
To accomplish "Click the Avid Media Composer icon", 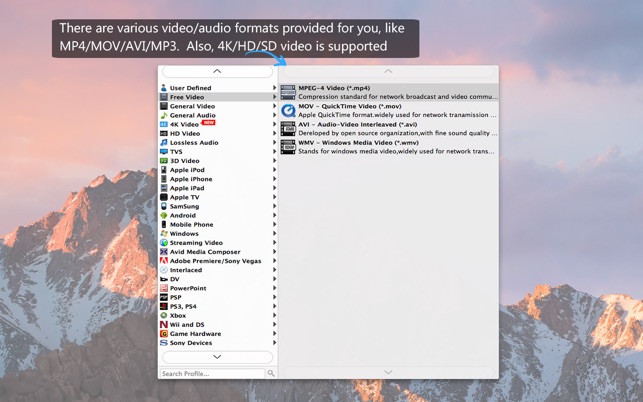I will pyautogui.click(x=164, y=252).
